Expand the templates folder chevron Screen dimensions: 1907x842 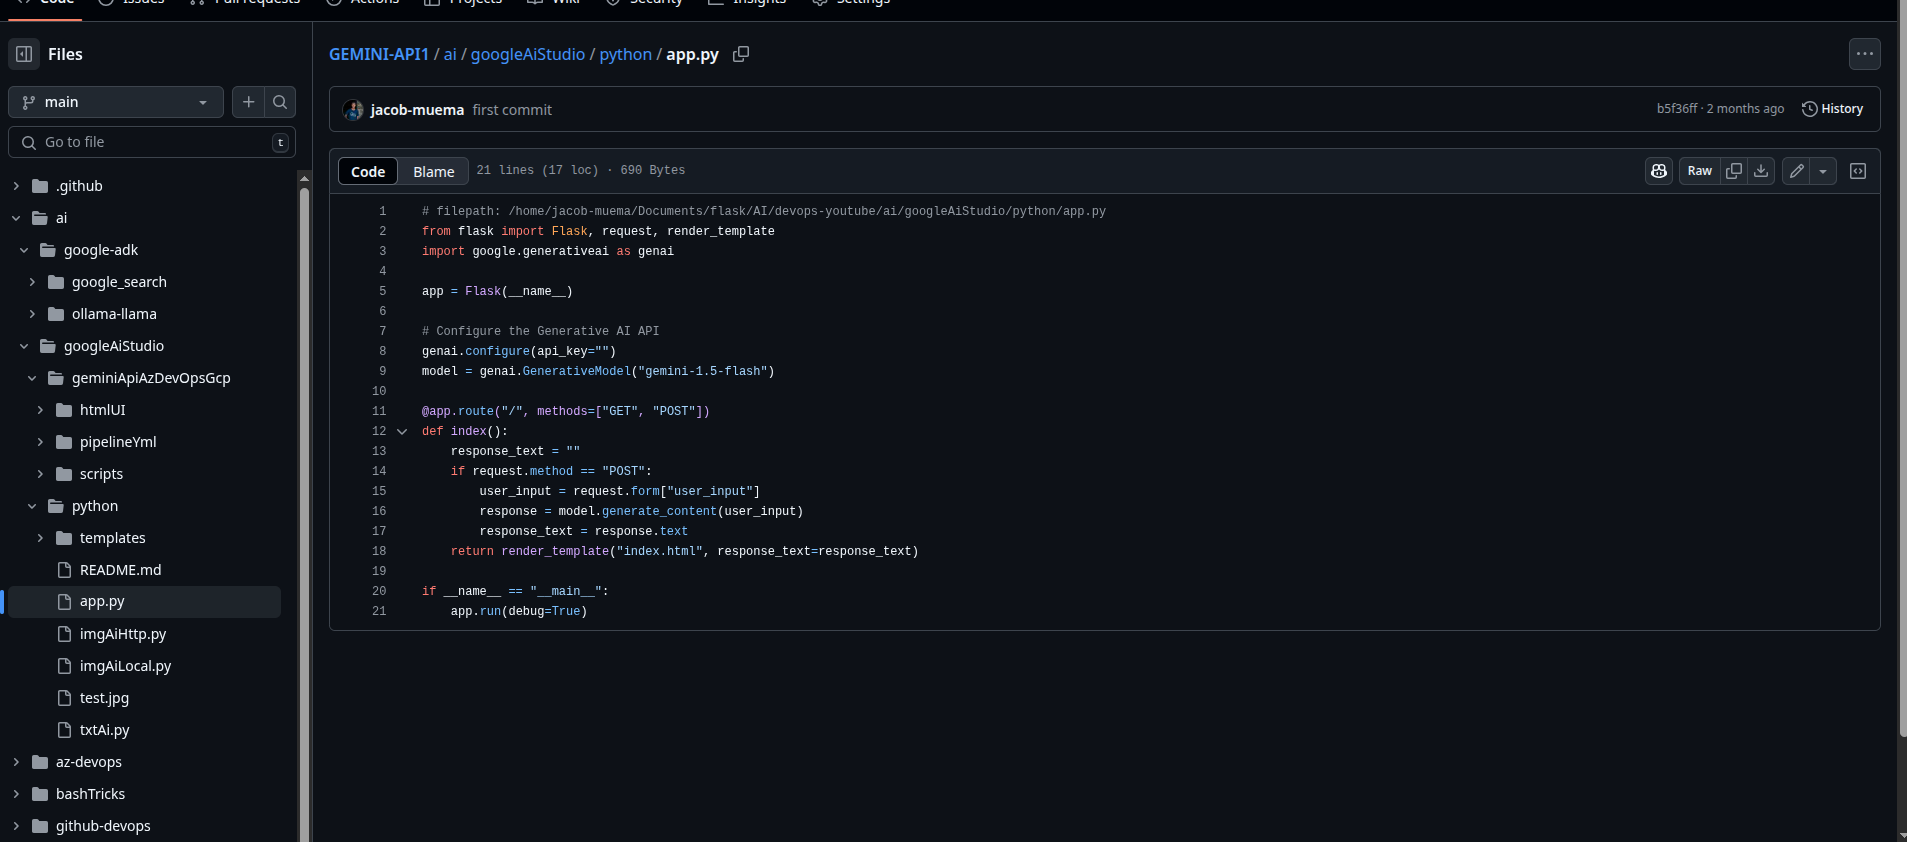[40, 538]
